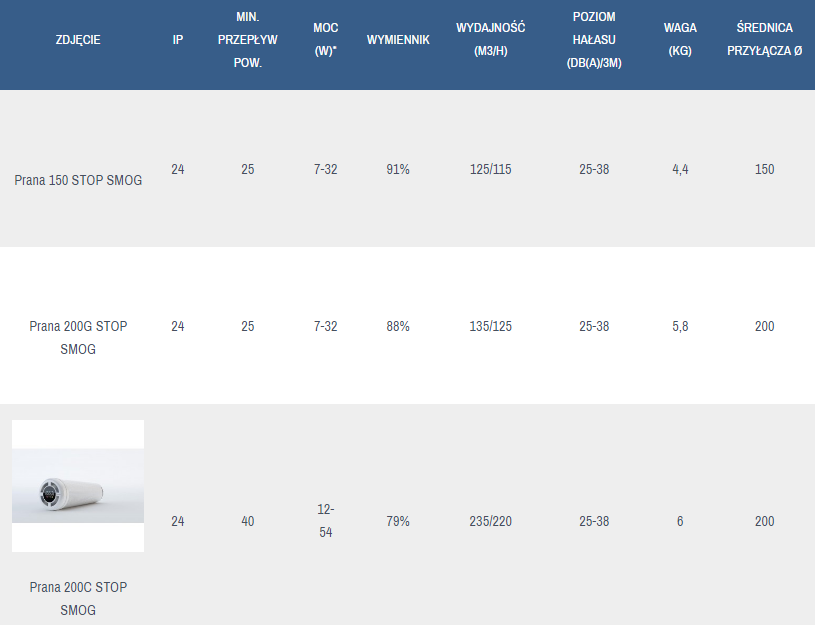Select the 5,8 weight value
Viewport: 815px width, 625px height.
click(680, 327)
